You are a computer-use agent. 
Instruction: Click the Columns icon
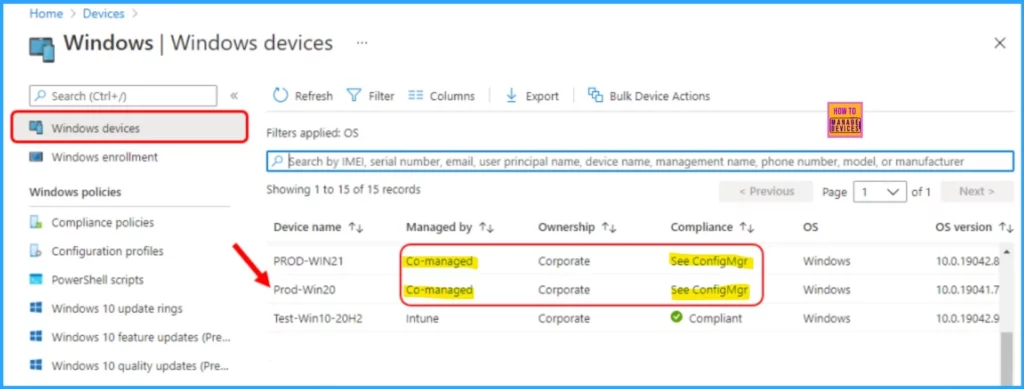pos(416,95)
